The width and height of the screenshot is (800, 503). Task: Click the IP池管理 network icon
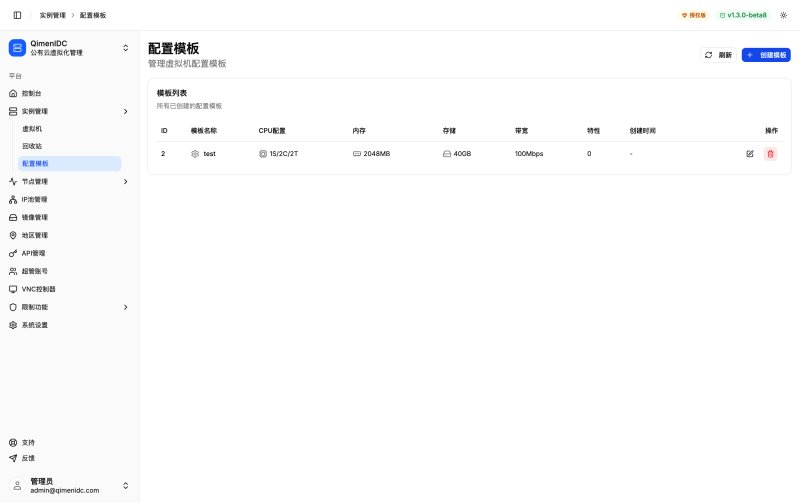tap(13, 199)
